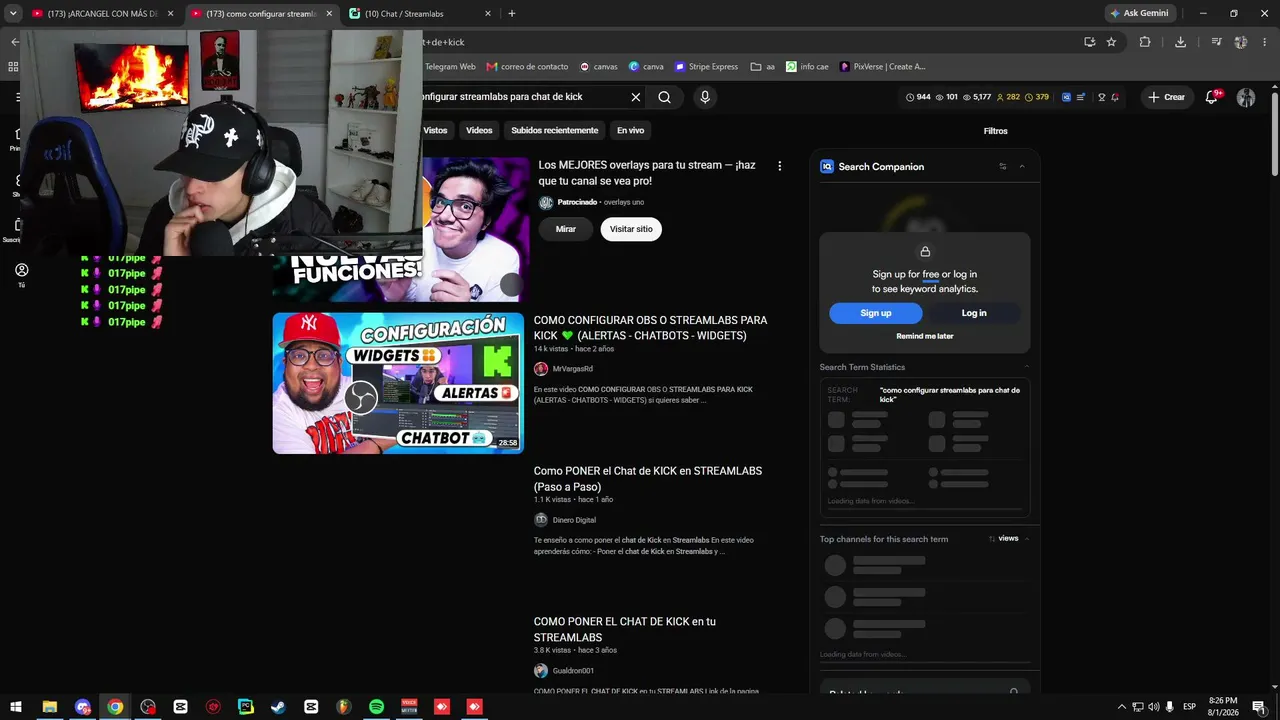Click Log in in Search Companion

coord(974,313)
